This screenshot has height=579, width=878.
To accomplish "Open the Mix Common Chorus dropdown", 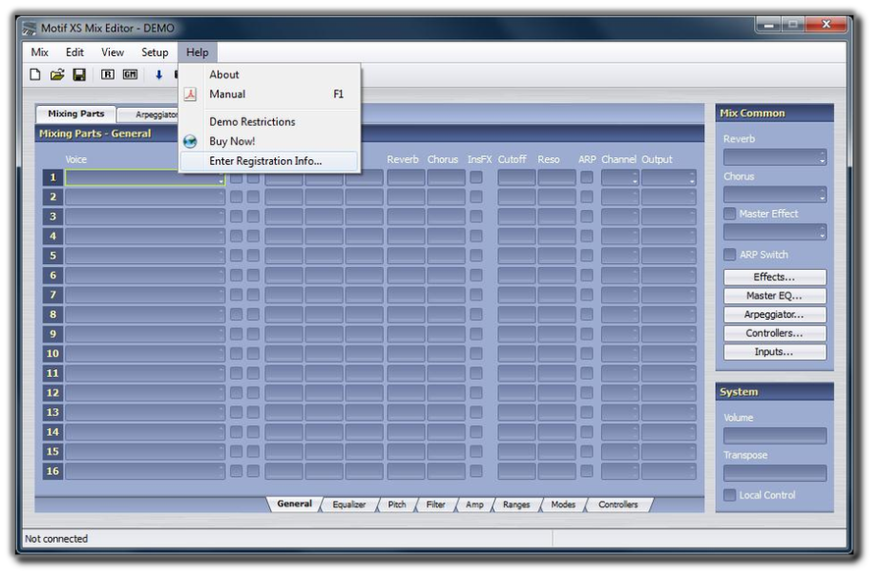I will pos(774,195).
